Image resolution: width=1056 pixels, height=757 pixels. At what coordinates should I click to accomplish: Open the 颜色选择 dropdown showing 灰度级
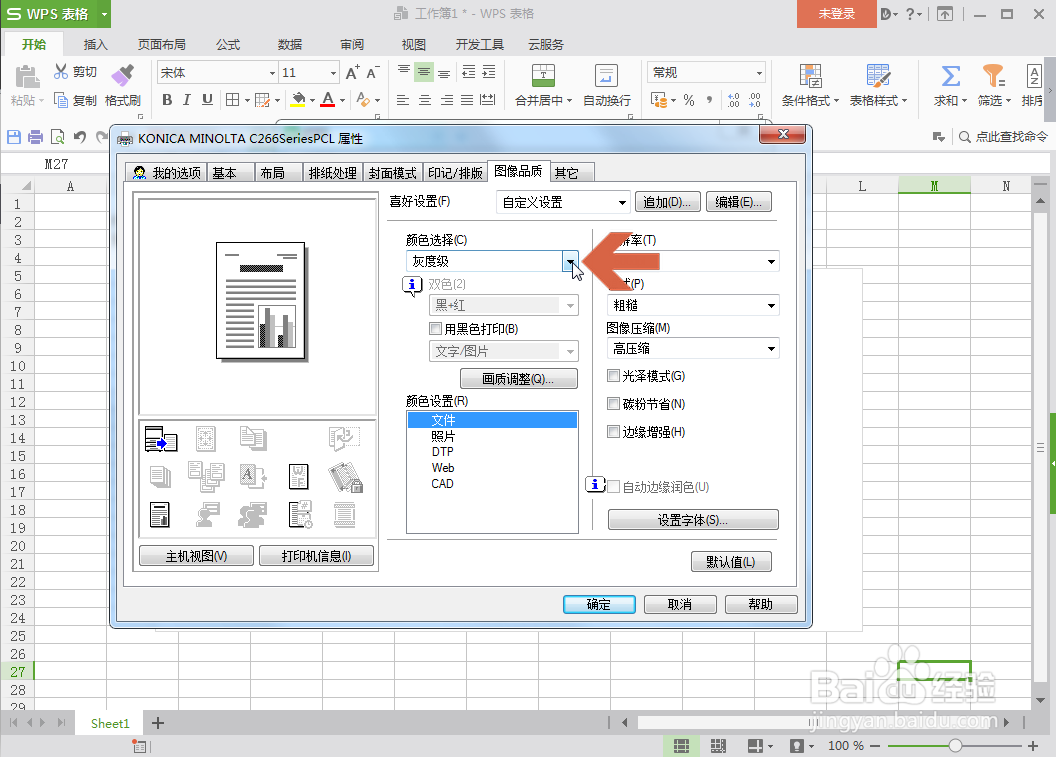(x=492, y=261)
